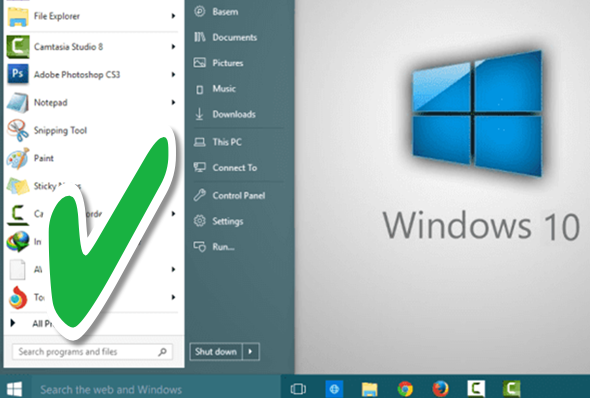Open white Camtasia icon on taskbar
The image size is (590, 398).
[476, 389]
